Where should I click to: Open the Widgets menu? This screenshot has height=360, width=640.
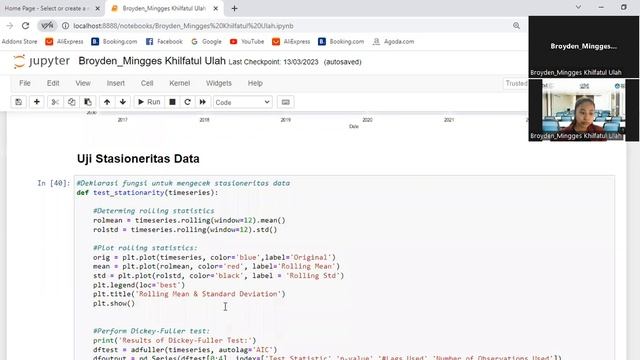click(x=219, y=83)
